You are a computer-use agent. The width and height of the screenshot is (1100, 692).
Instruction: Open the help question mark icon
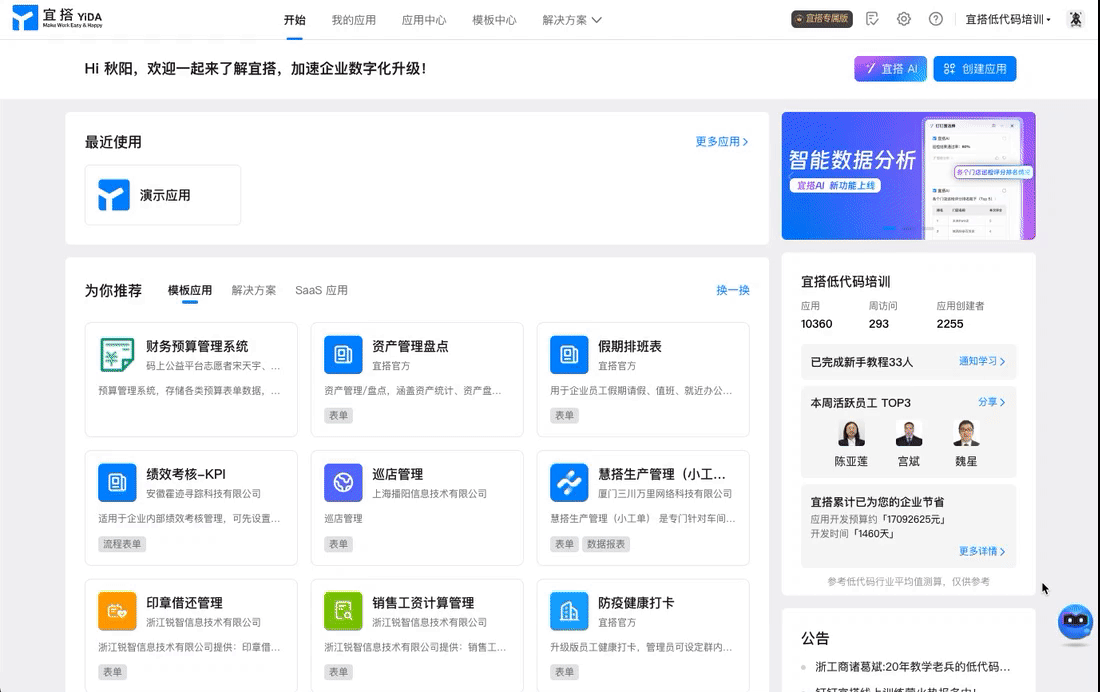(x=936, y=19)
